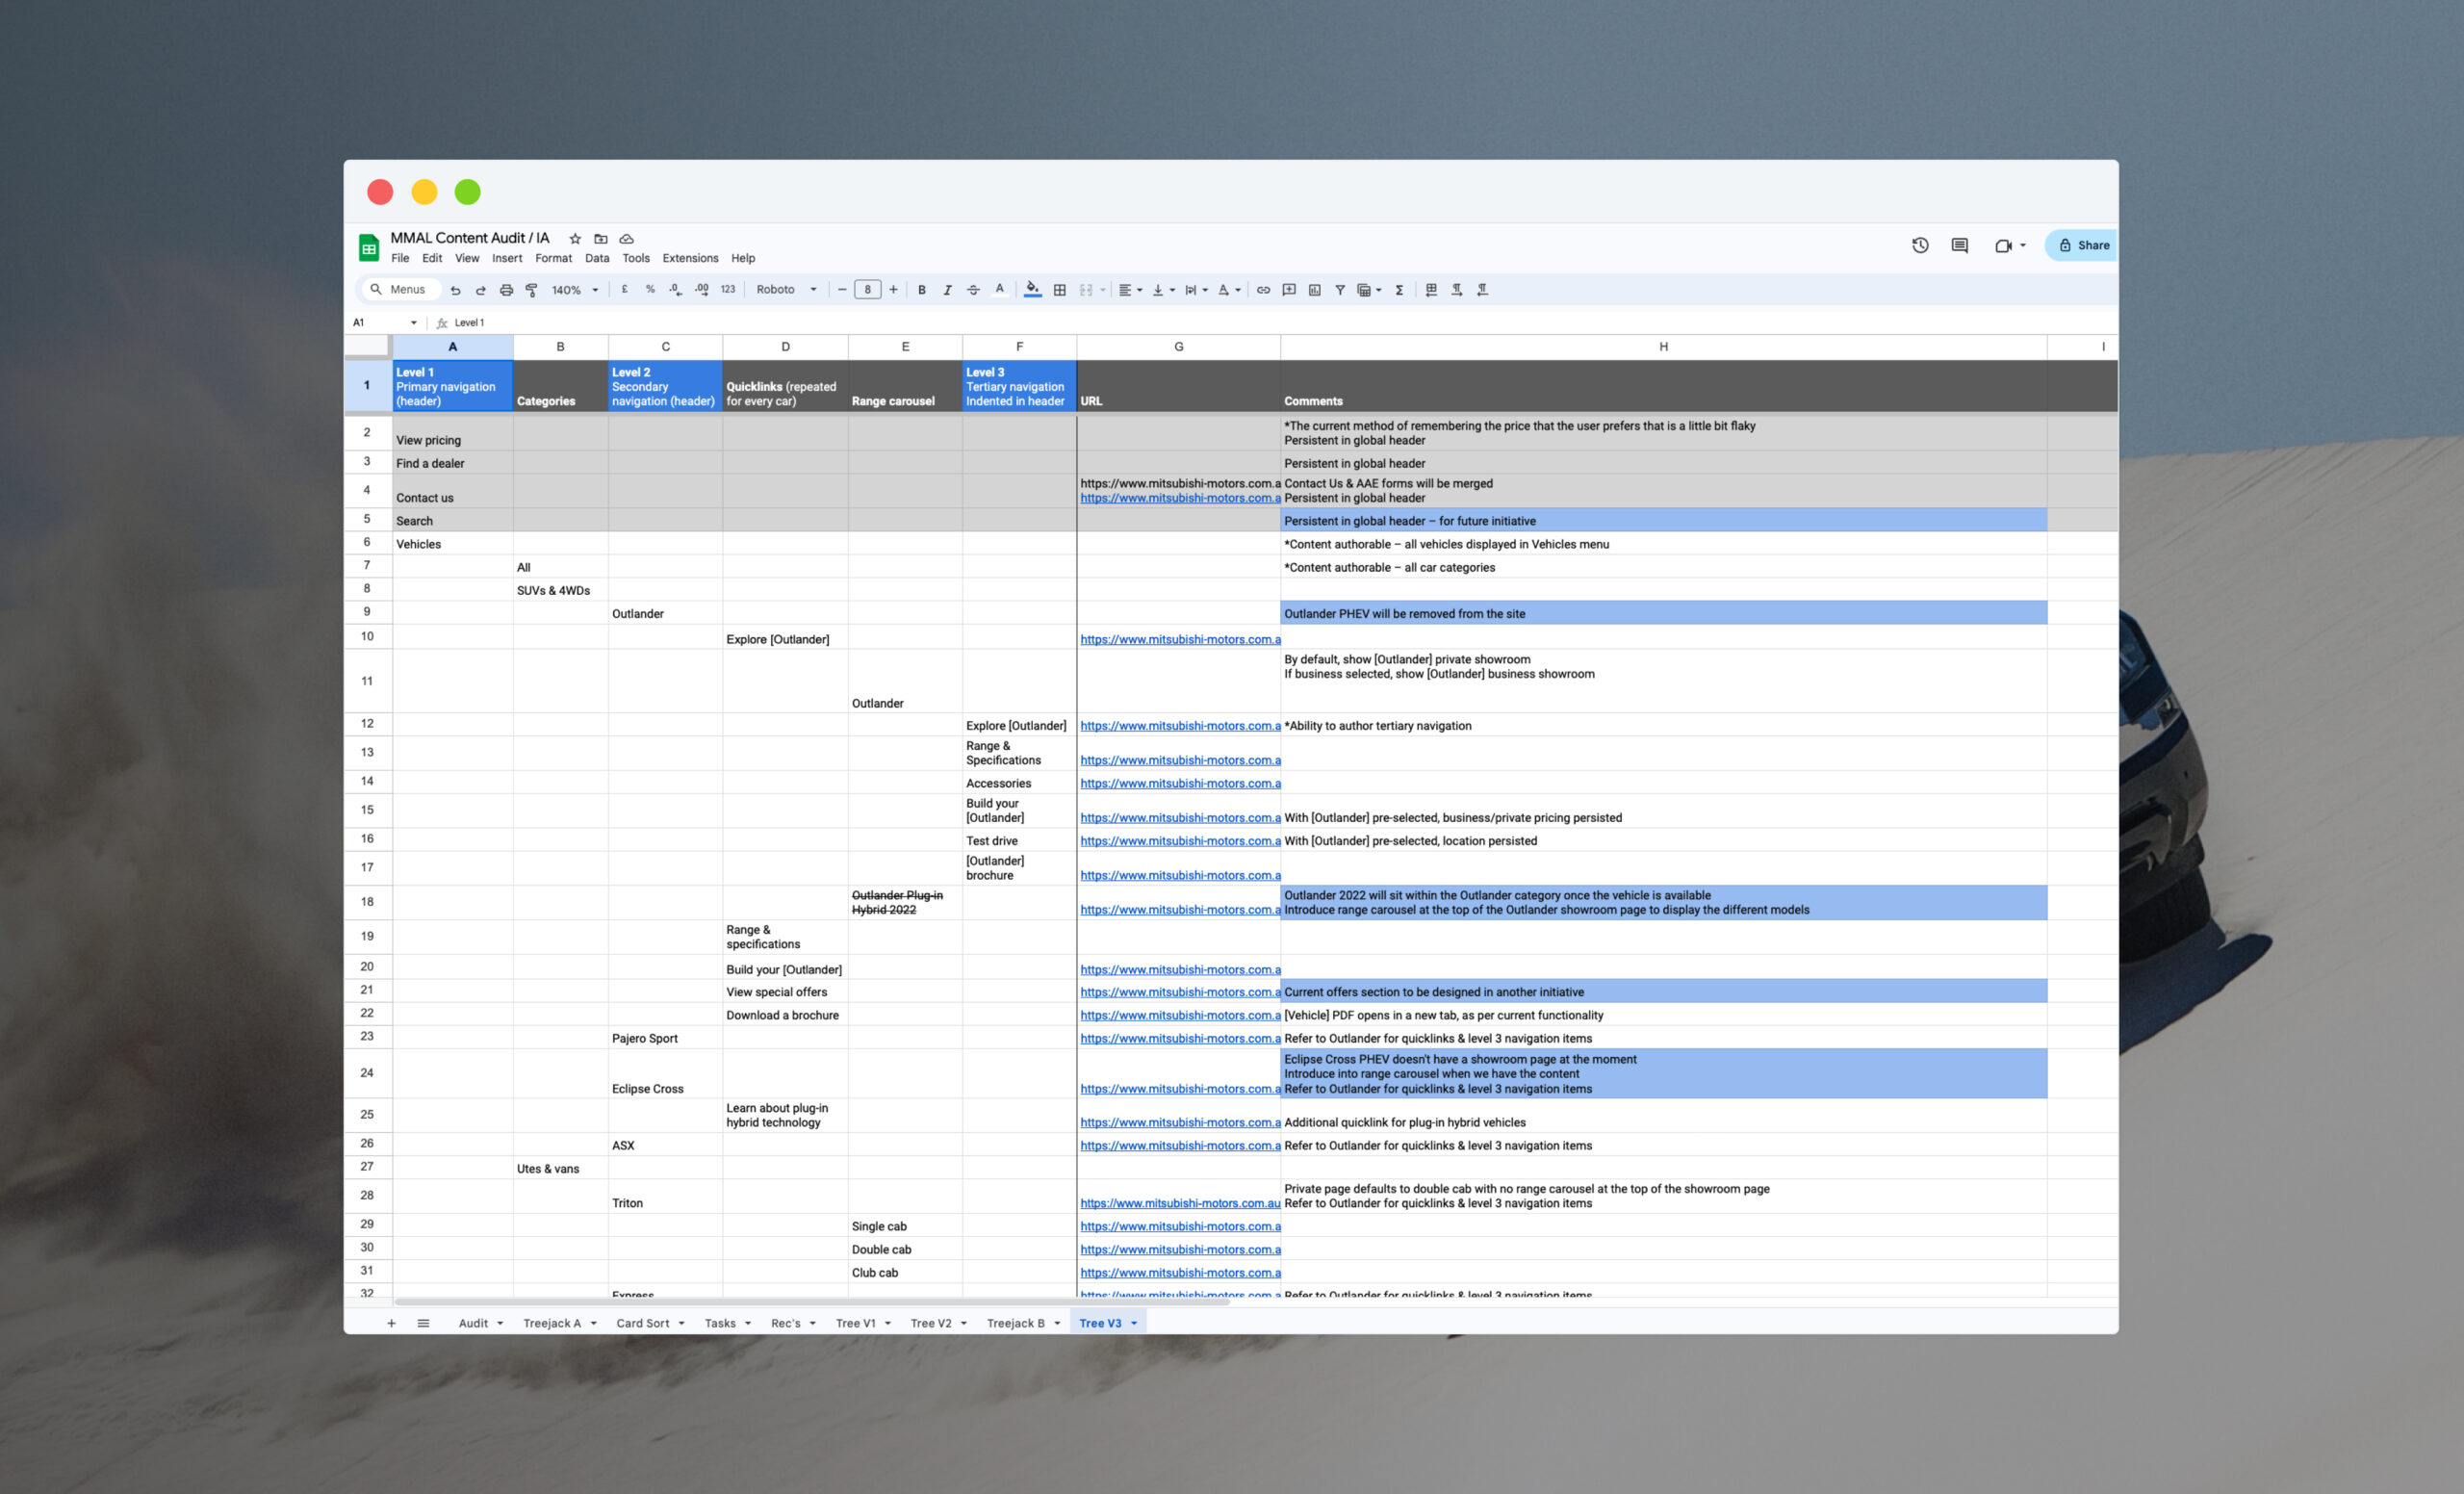2464x1494 pixels.
Task: Open the vertical align dropdown
Action: click(x=1163, y=290)
